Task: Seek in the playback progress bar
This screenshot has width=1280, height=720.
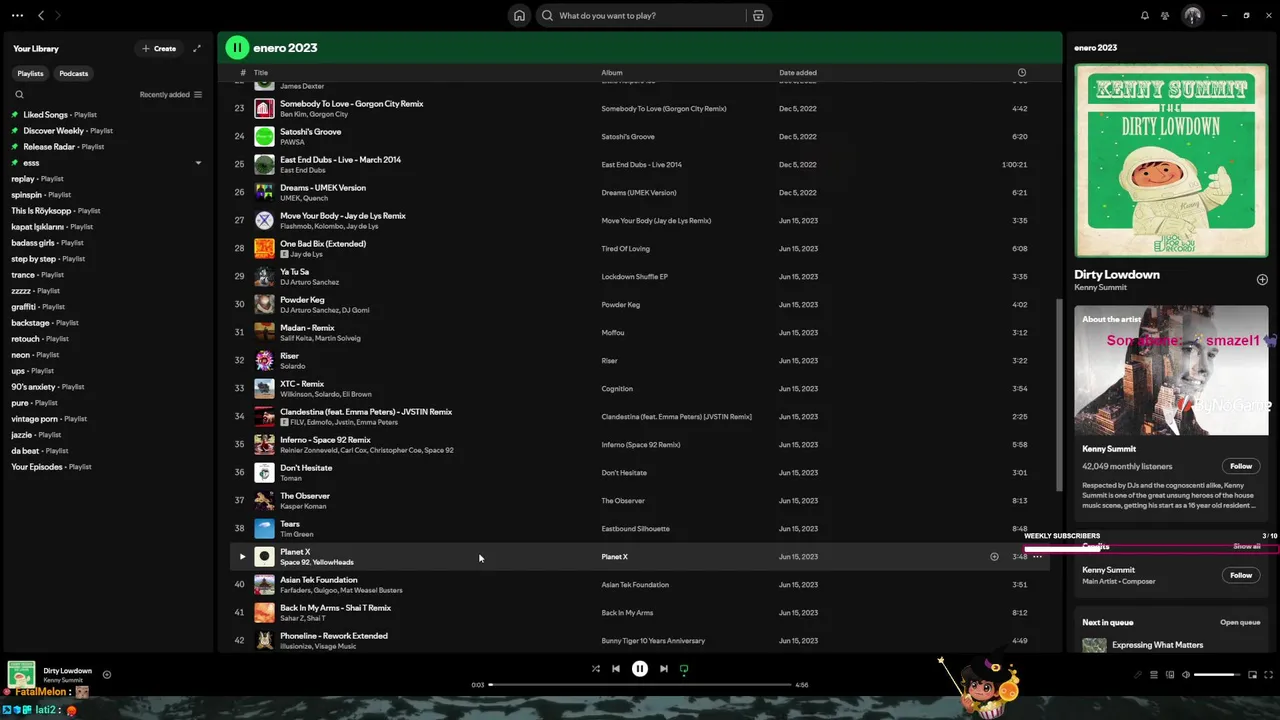Action: pos(640,685)
